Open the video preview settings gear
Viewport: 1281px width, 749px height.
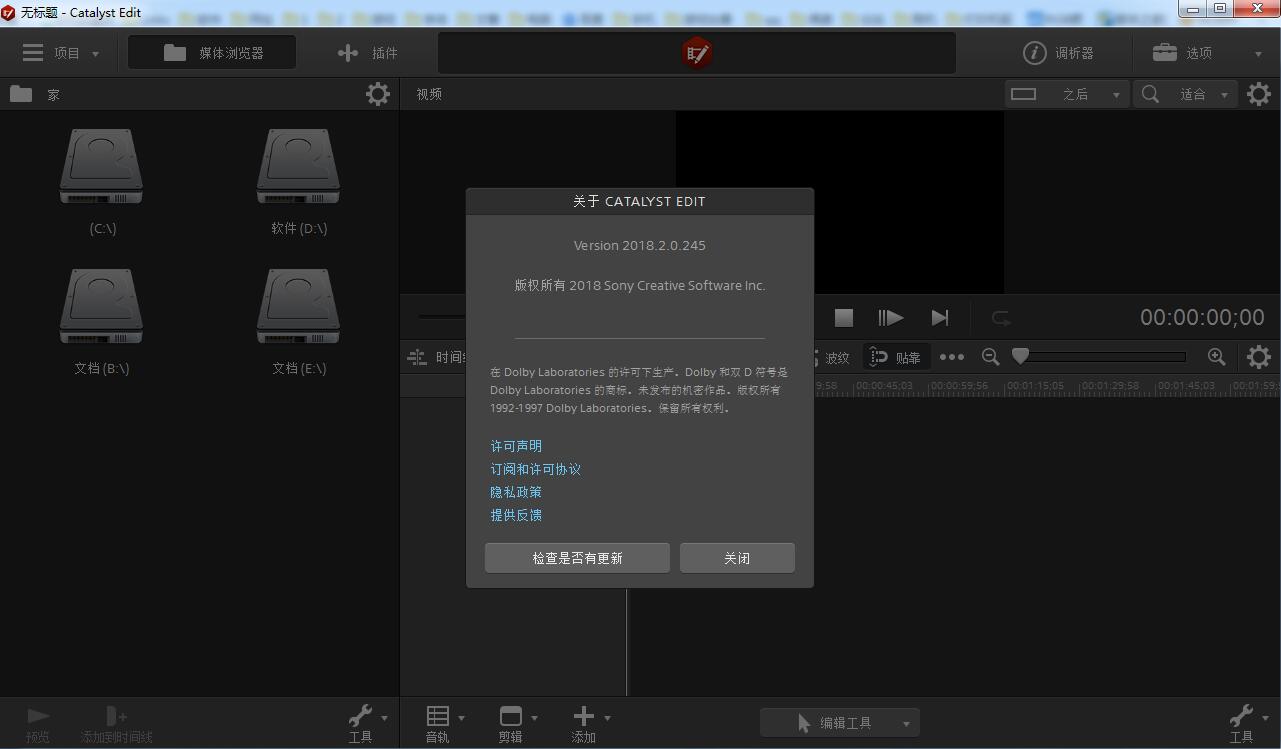pos(1258,94)
